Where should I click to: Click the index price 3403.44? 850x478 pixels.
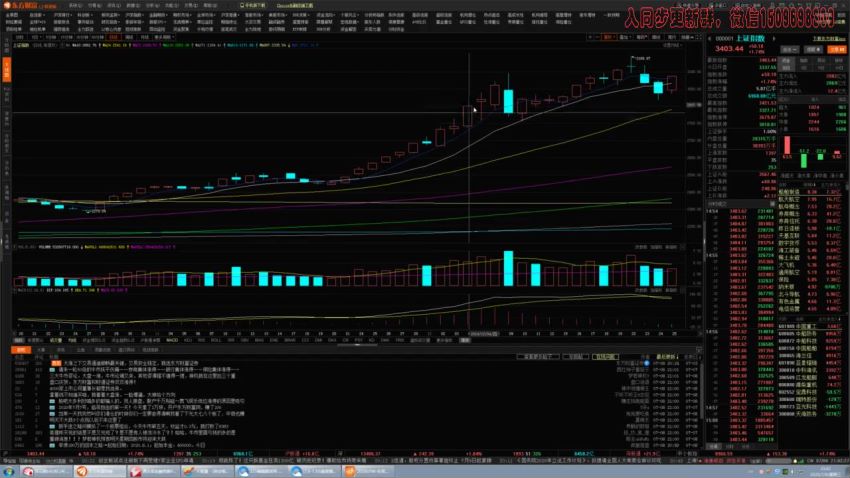click(729, 49)
